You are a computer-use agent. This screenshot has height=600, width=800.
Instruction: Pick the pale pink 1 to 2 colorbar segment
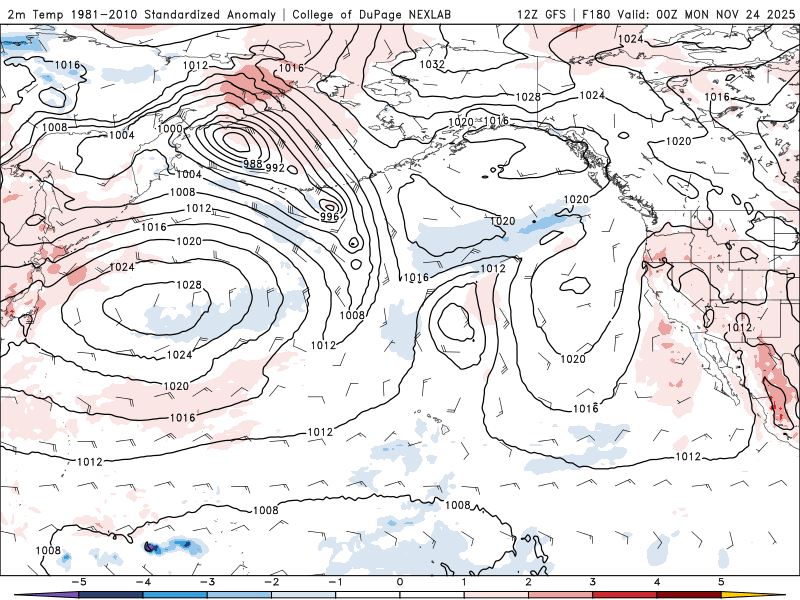pyautogui.click(x=496, y=595)
